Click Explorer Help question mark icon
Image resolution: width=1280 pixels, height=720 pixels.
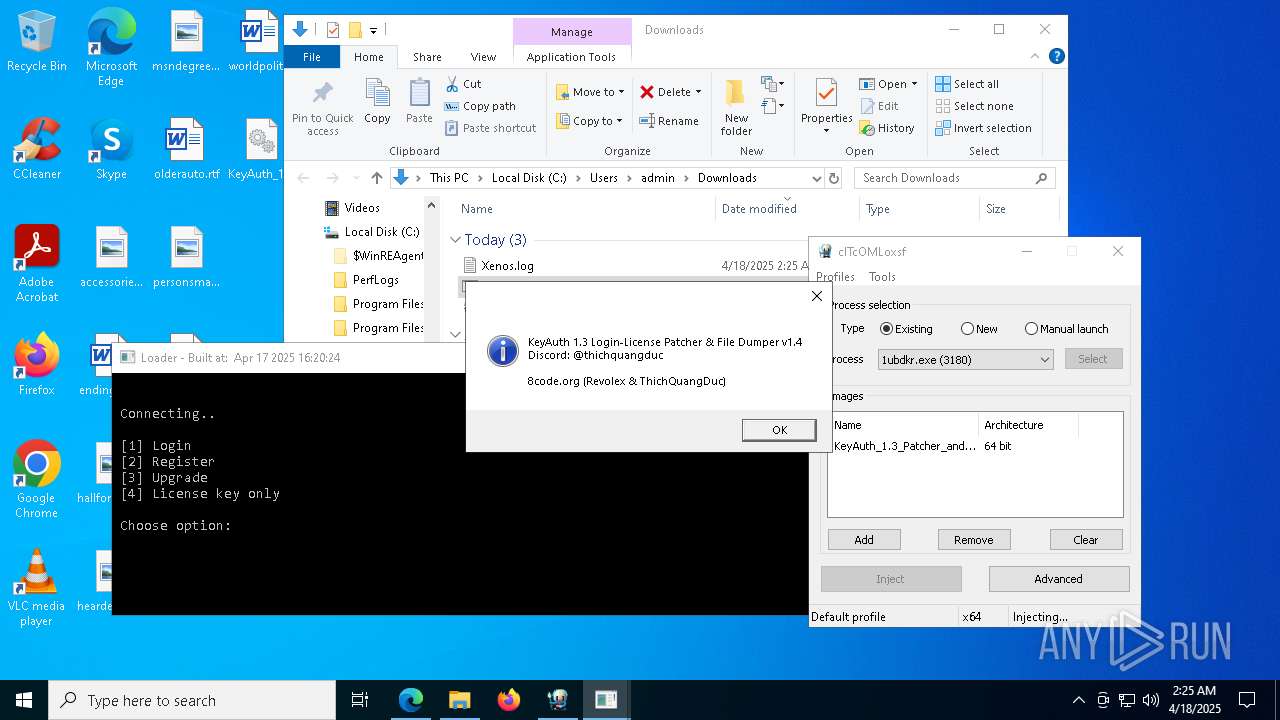1056,57
